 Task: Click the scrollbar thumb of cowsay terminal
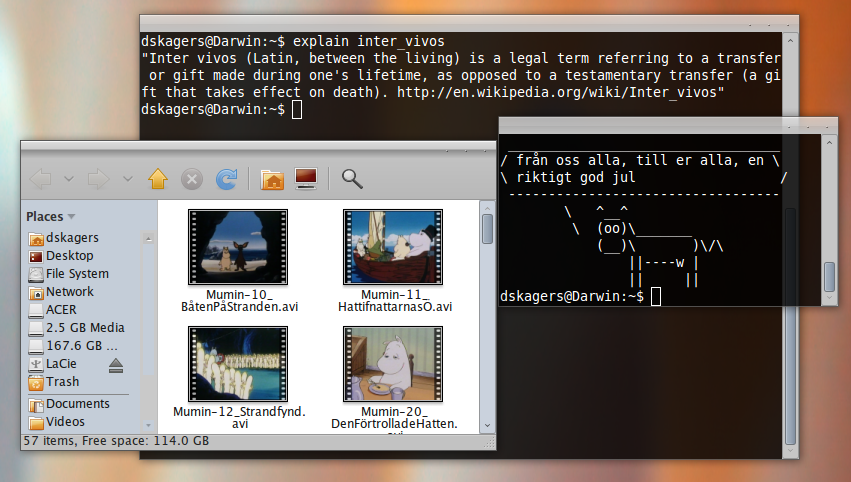coord(829,277)
